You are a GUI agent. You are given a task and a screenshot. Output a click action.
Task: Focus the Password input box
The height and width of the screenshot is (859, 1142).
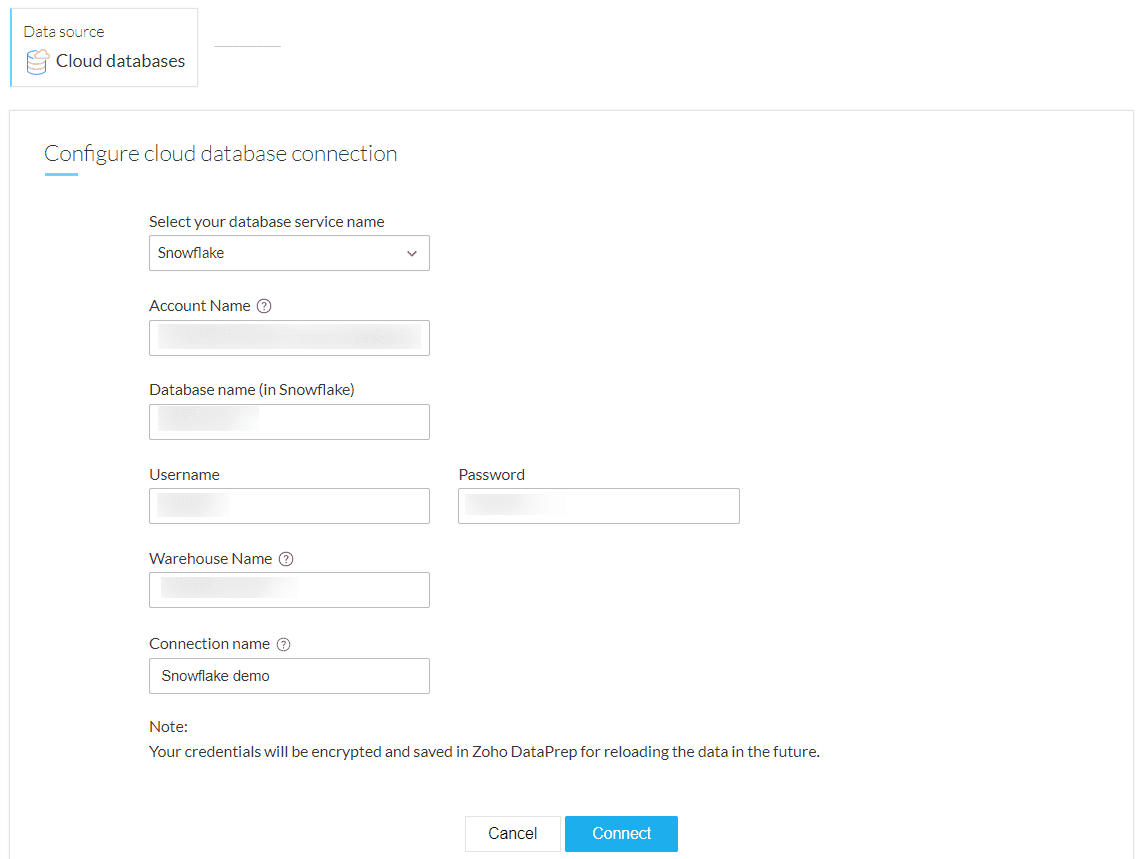tap(598, 506)
